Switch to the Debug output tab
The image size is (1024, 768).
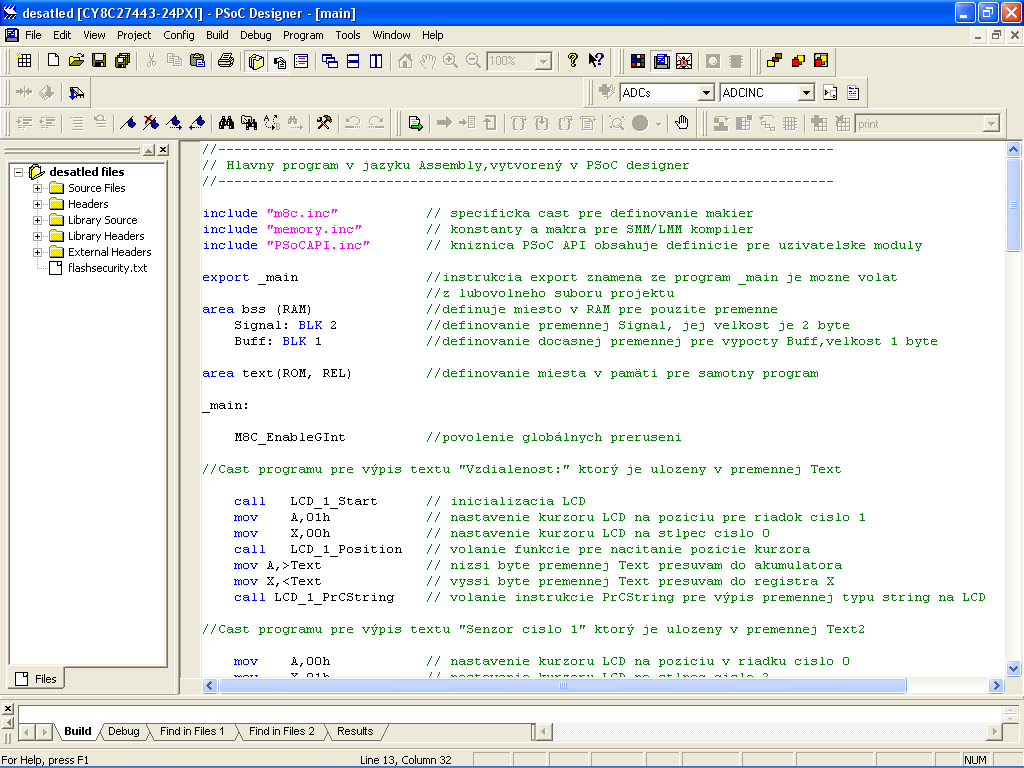[x=123, y=731]
